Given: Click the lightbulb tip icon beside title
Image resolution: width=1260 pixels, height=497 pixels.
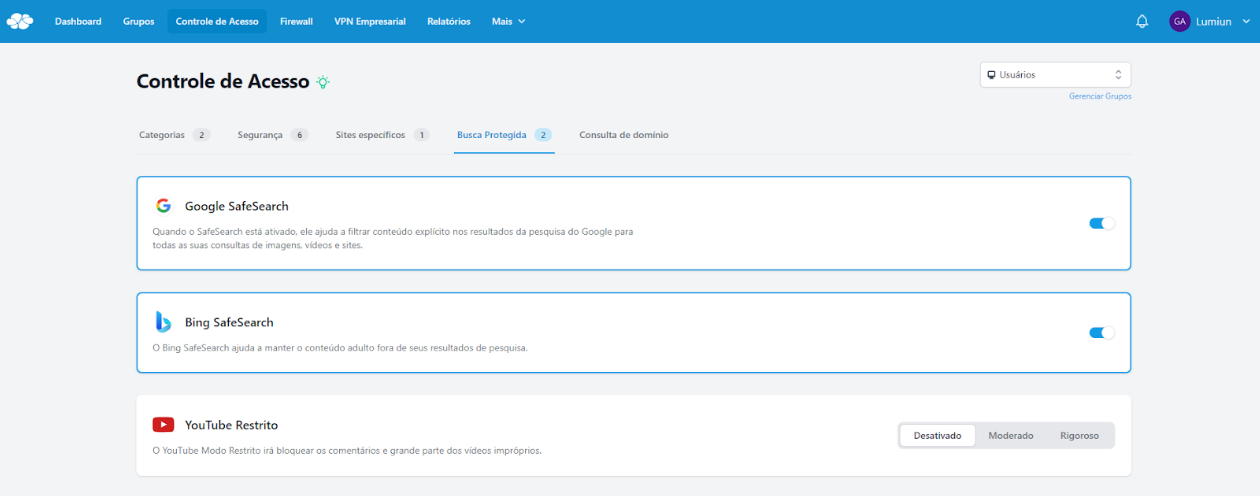Looking at the screenshot, I should (x=323, y=82).
